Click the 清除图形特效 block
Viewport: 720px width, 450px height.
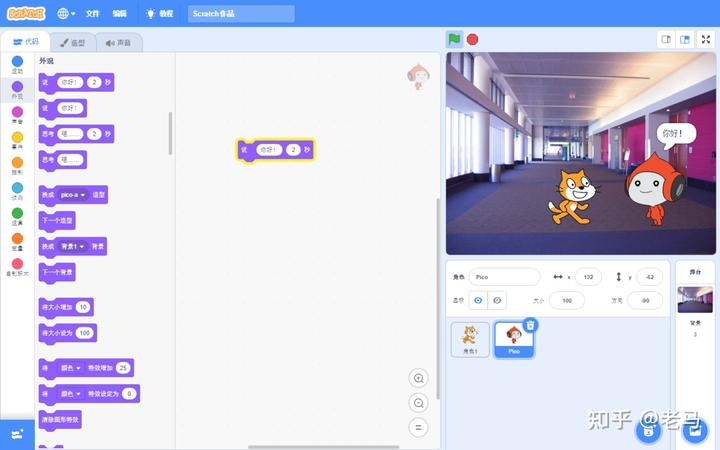point(60,420)
